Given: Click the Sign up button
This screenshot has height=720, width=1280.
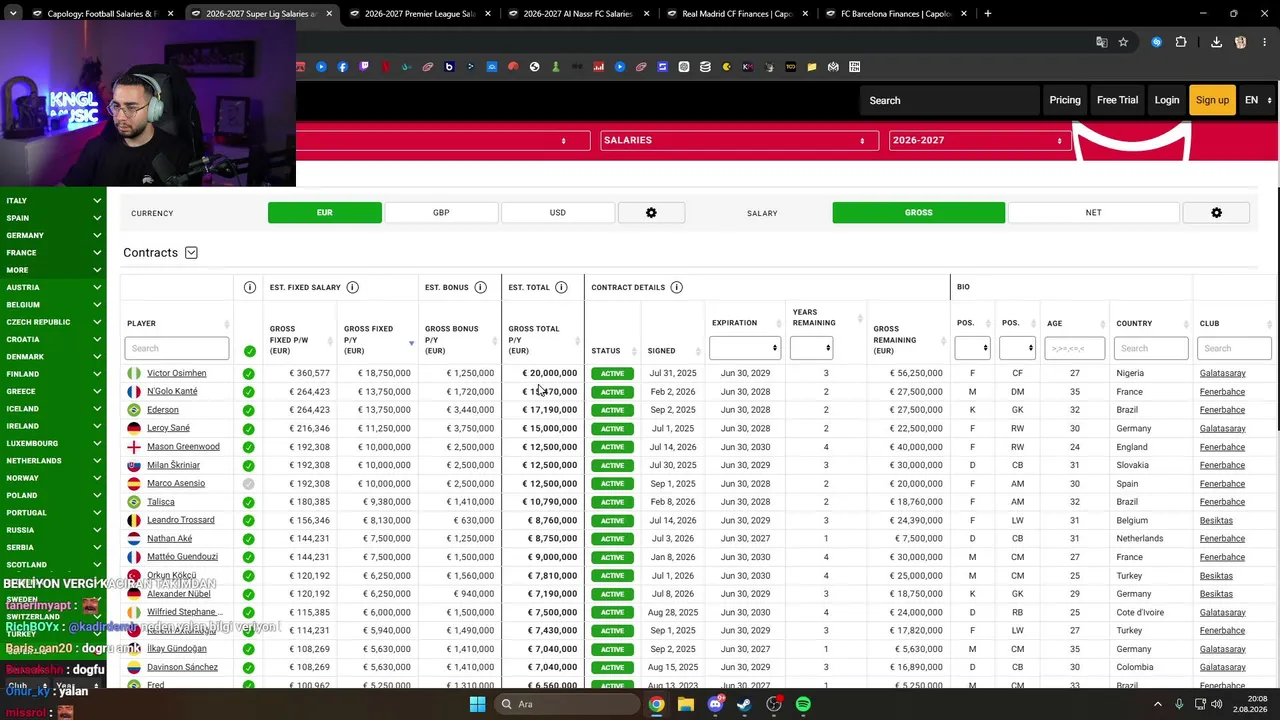Looking at the screenshot, I should [1212, 100].
